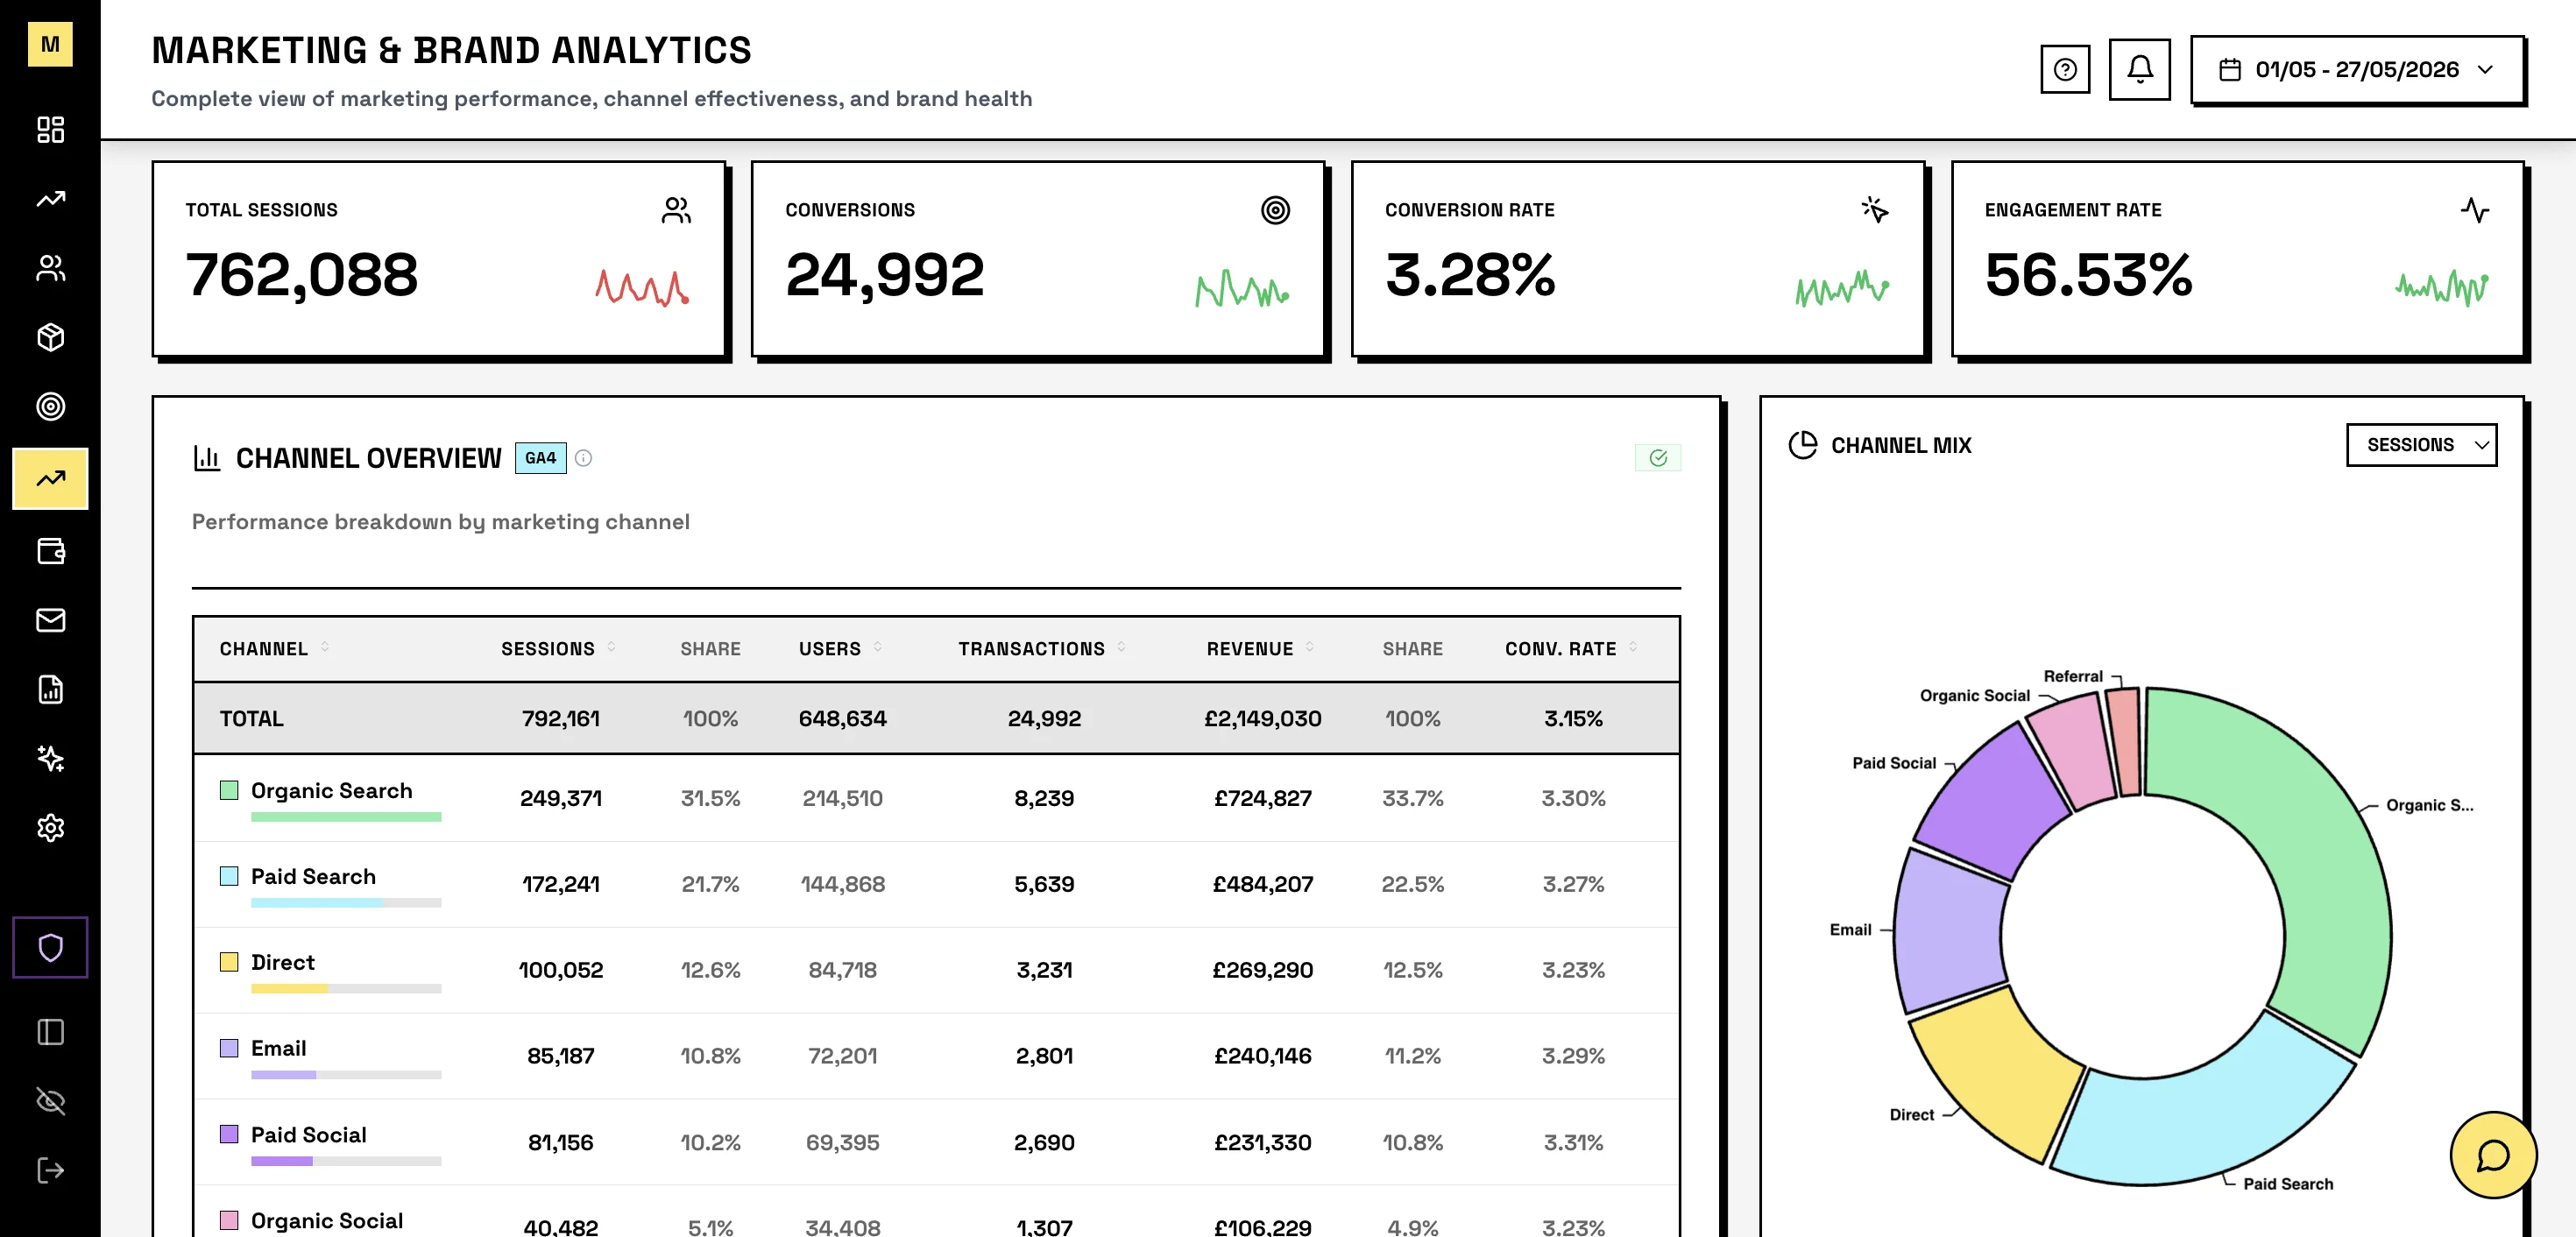Click the info icon next to GA4 badge
2576x1237 pixels.
583,458
